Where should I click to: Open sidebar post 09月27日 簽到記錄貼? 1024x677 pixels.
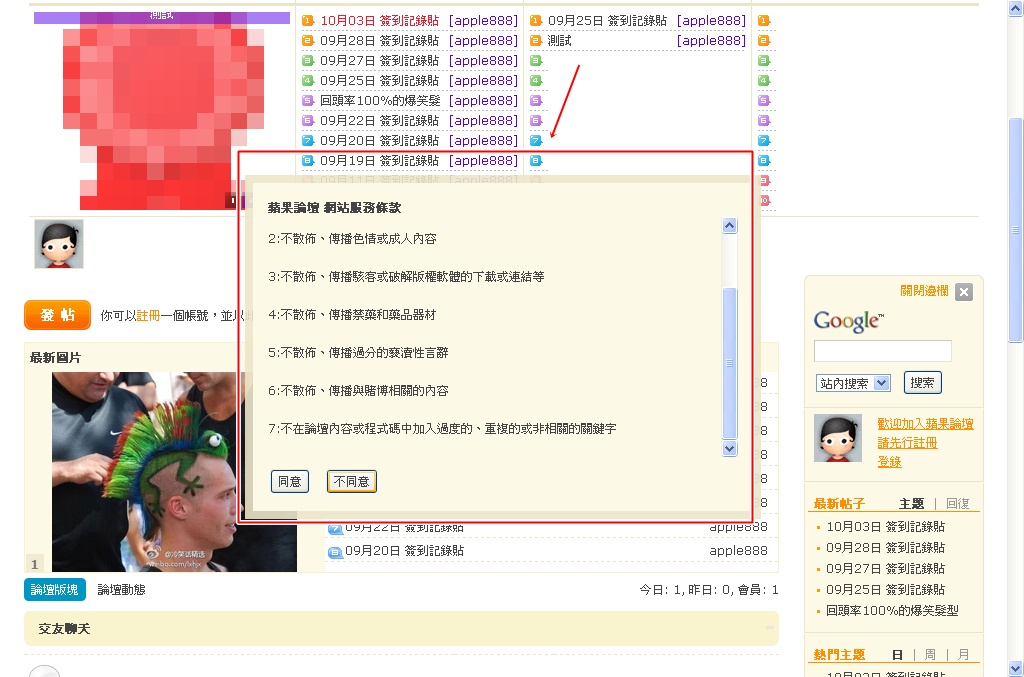(x=886, y=569)
